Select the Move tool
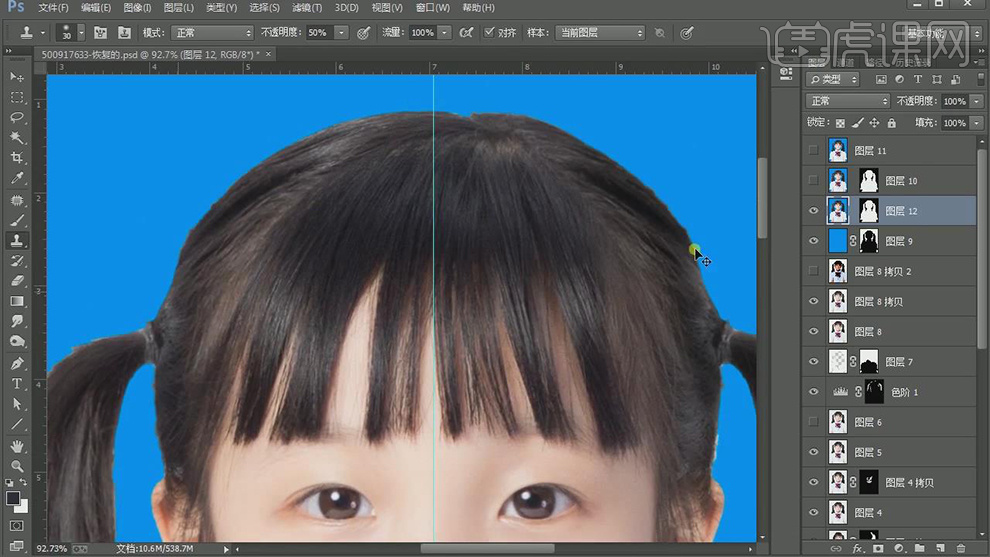 (17, 77)
